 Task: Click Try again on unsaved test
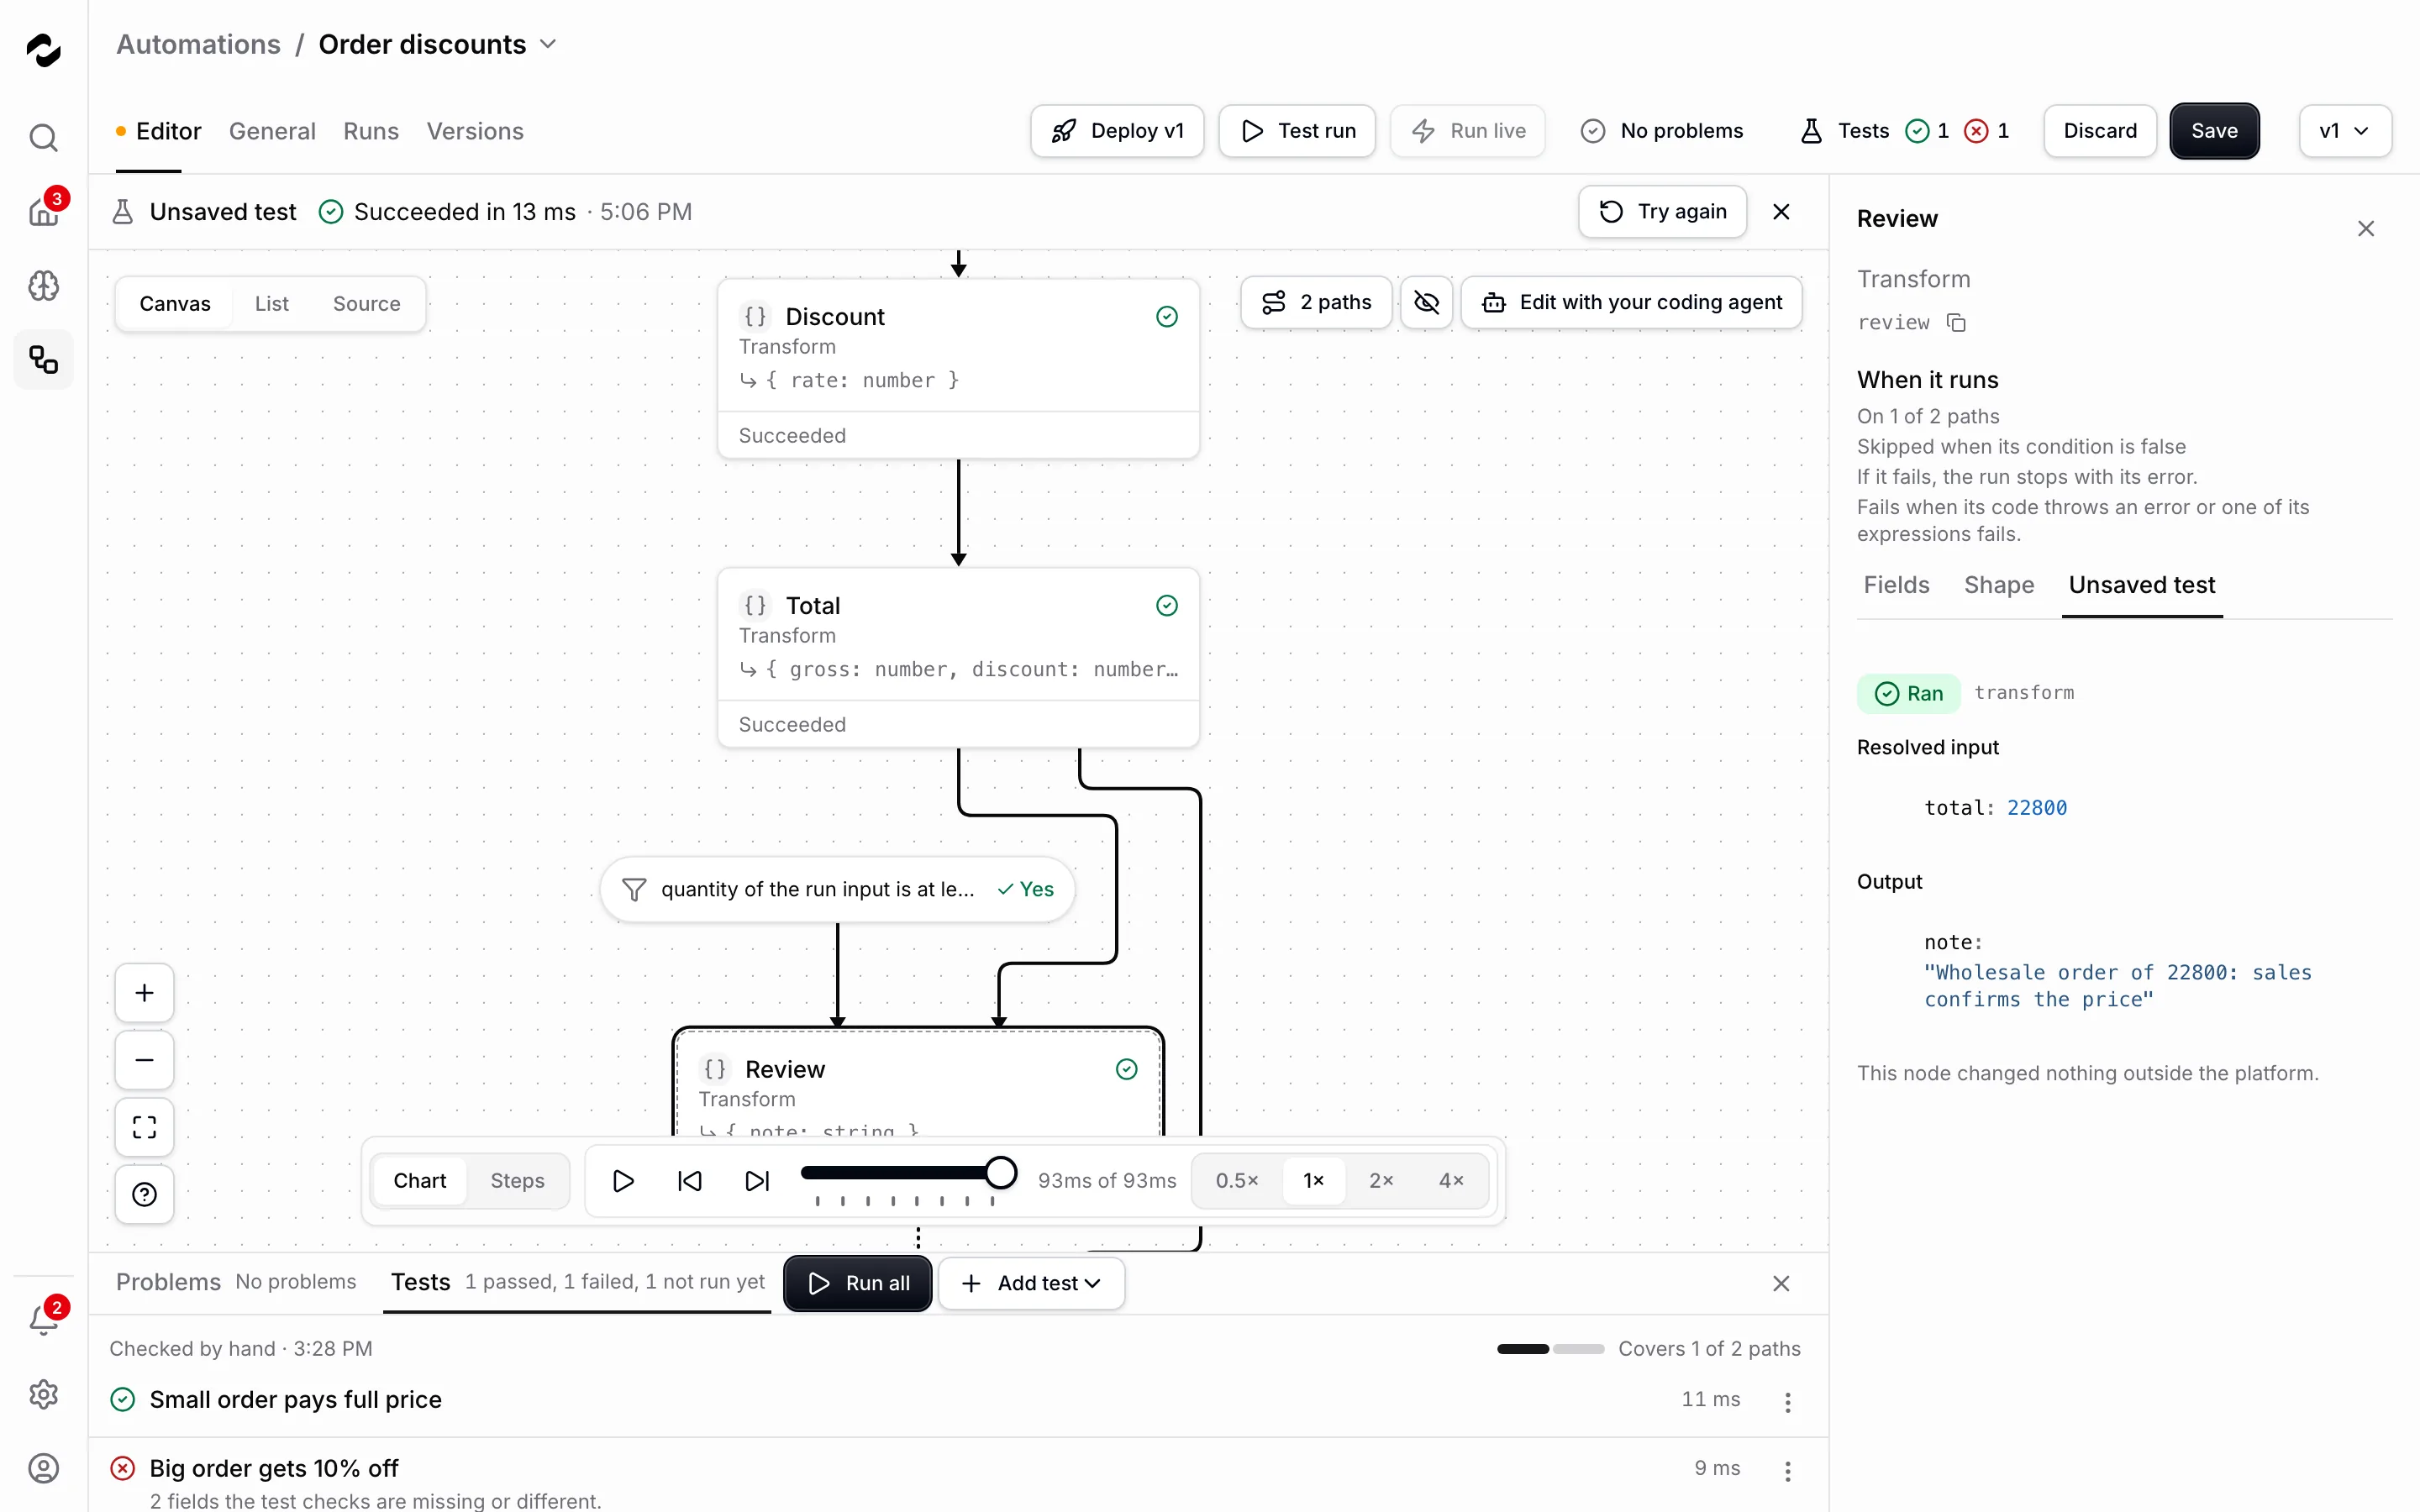(x=1663, y=211)
